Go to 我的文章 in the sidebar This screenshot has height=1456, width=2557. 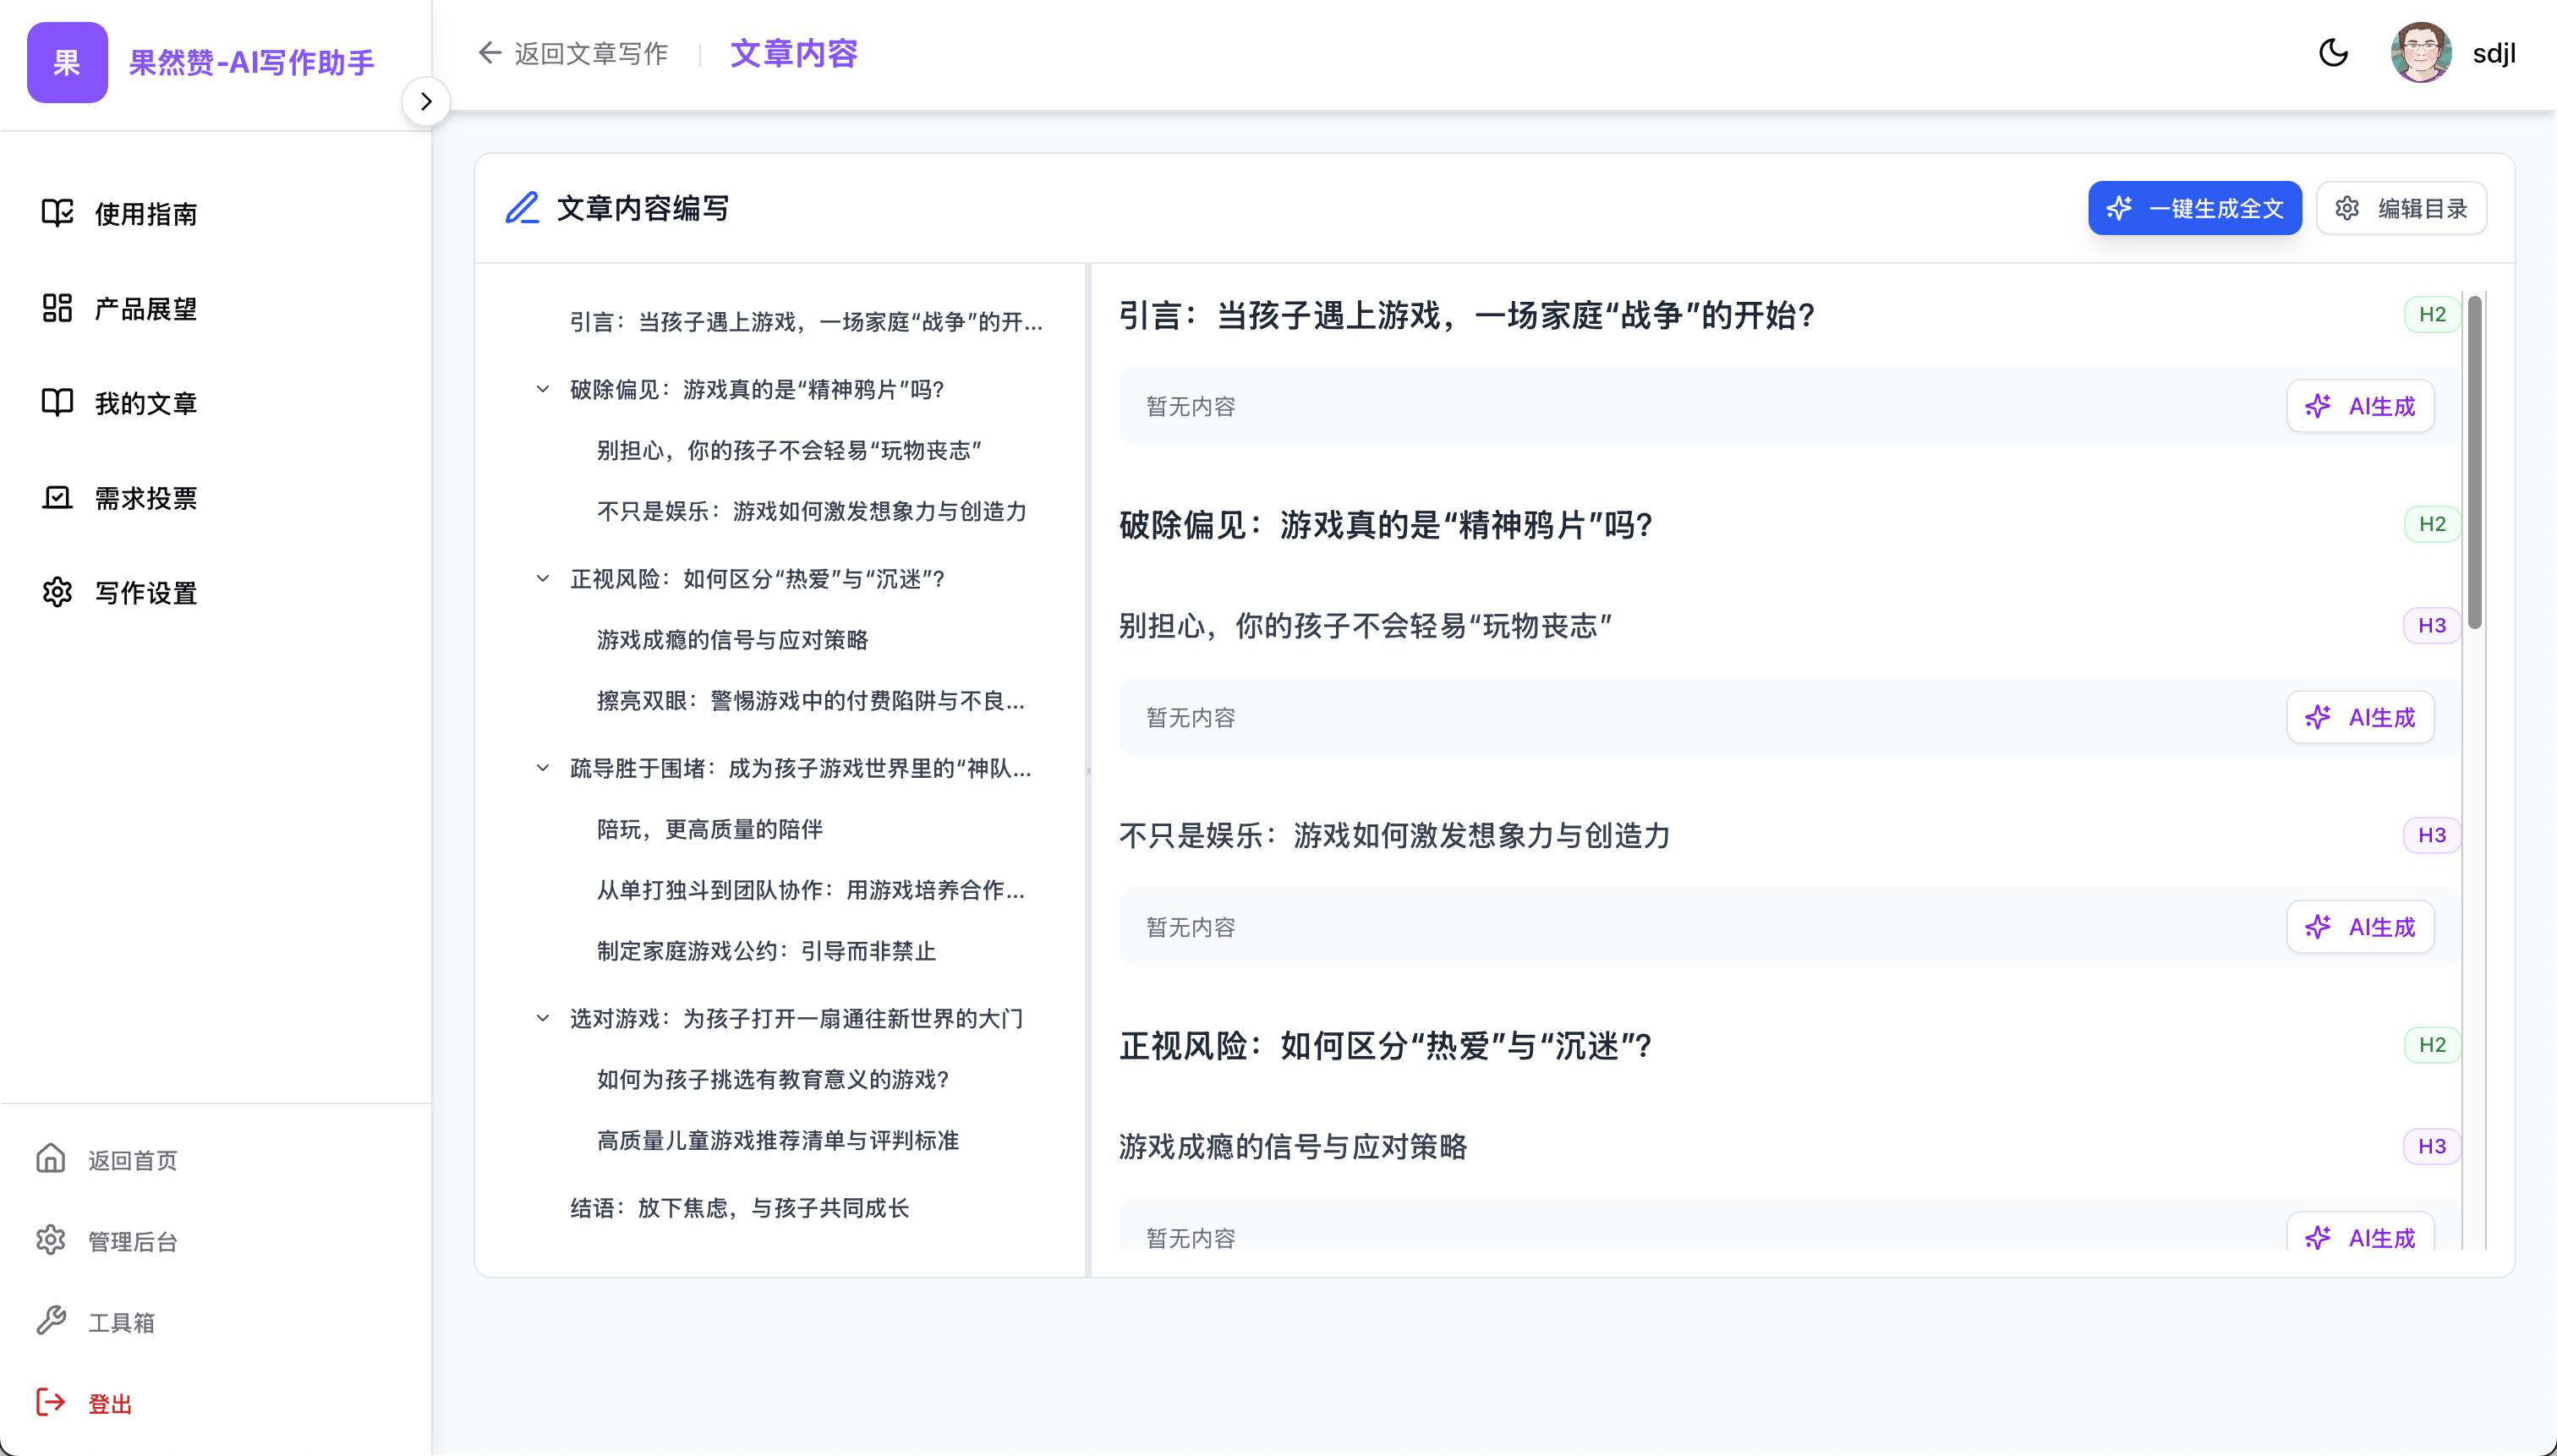145,403
